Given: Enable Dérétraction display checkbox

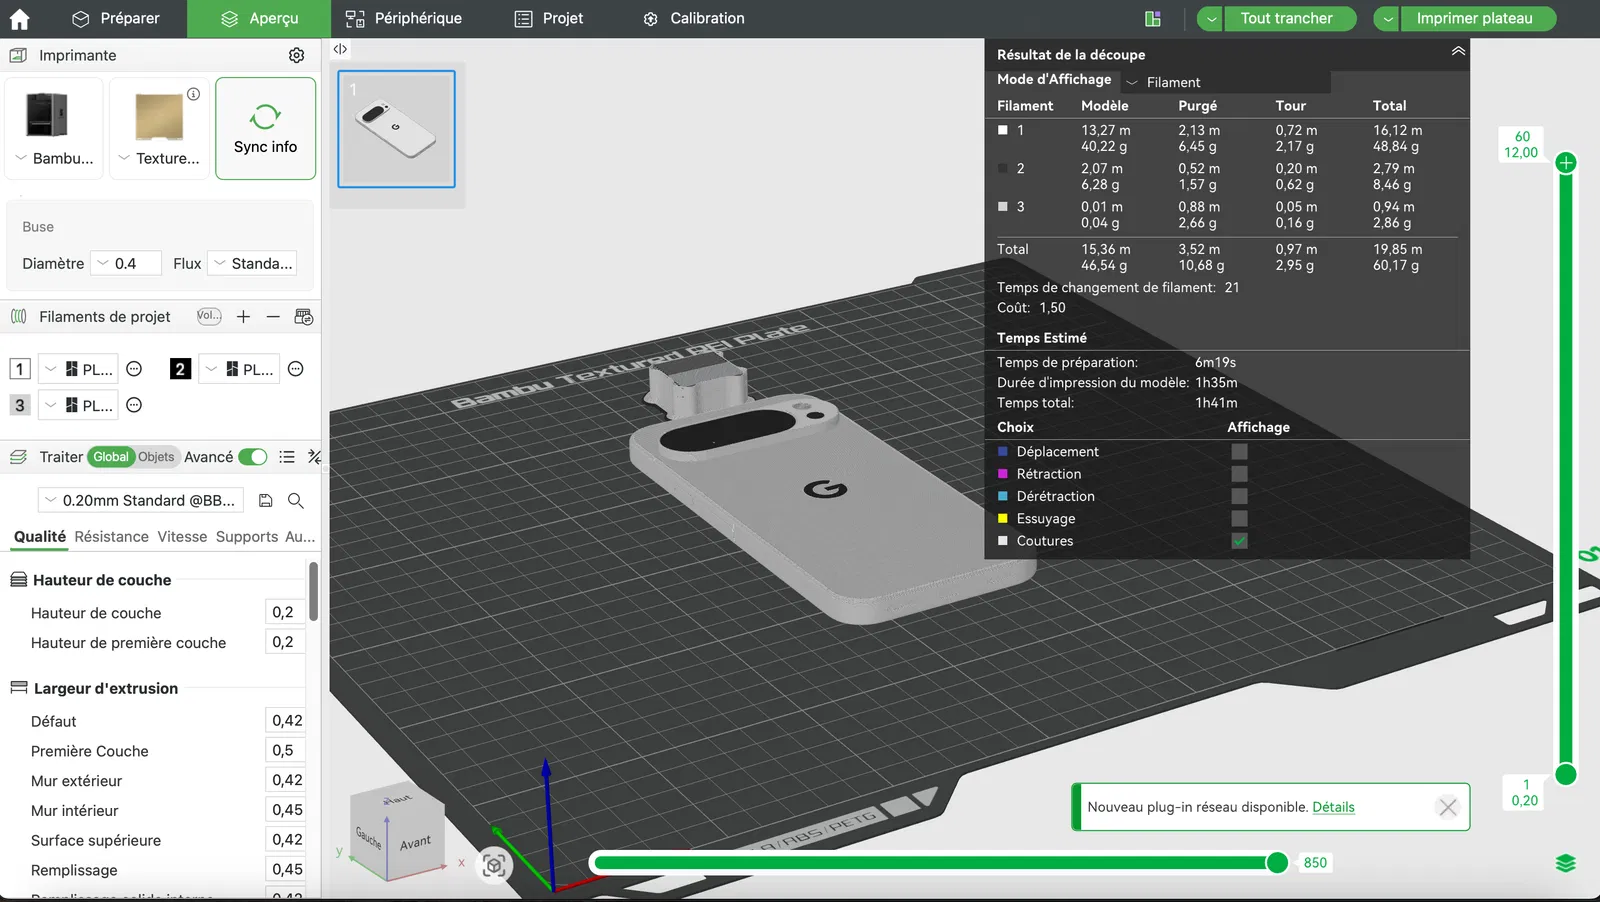Looking at the screenshot, I should pyautogui.click(x=1239, y=496).
